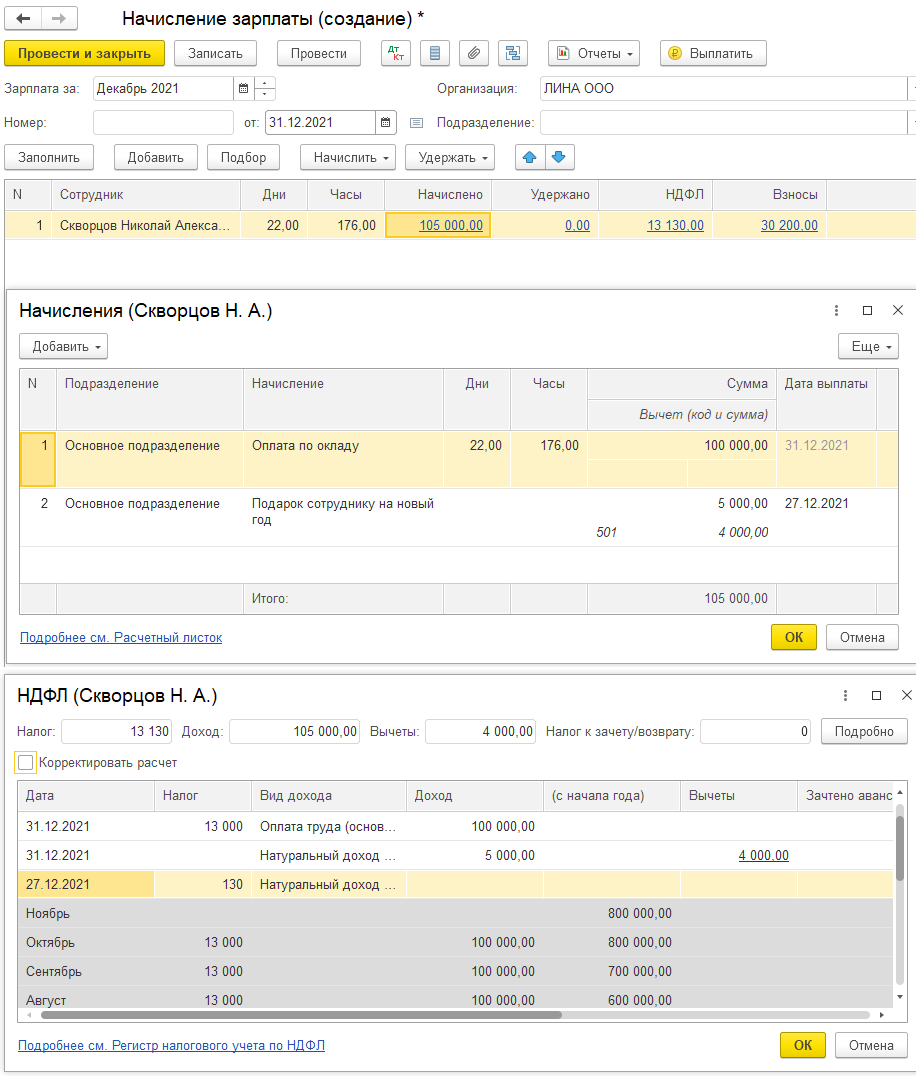
Task: Open the Дт/Кт postings icon
Action: coord(396,53)
